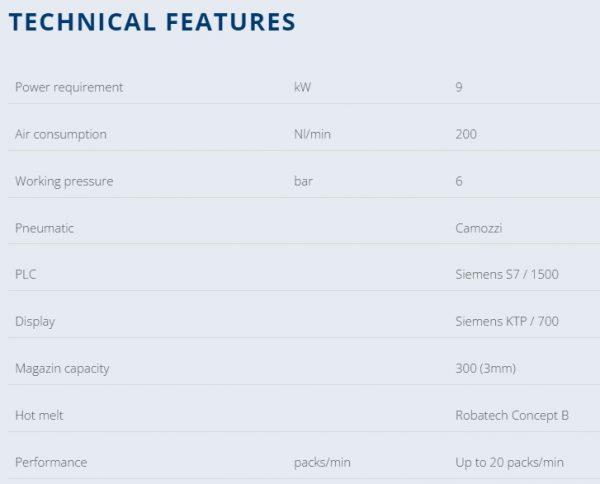Select the Up to 20 packs/min value
This screenshot has height=484, width=600.
pyautogui.click(x=509, y=462)
